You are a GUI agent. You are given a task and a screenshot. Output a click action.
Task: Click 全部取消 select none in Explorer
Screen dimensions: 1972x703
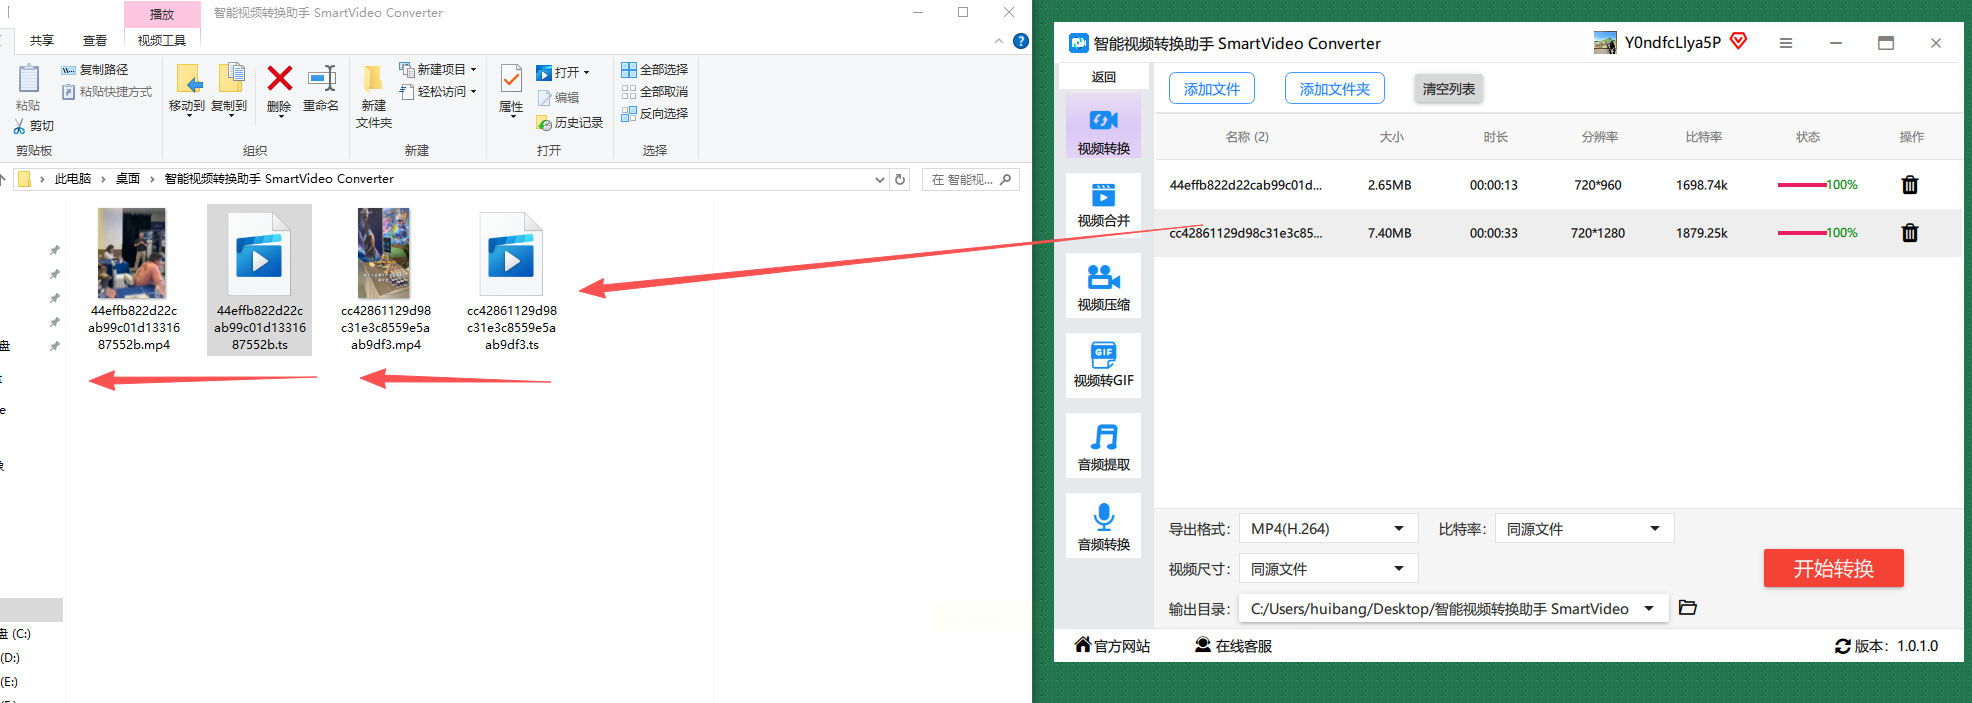655,92
